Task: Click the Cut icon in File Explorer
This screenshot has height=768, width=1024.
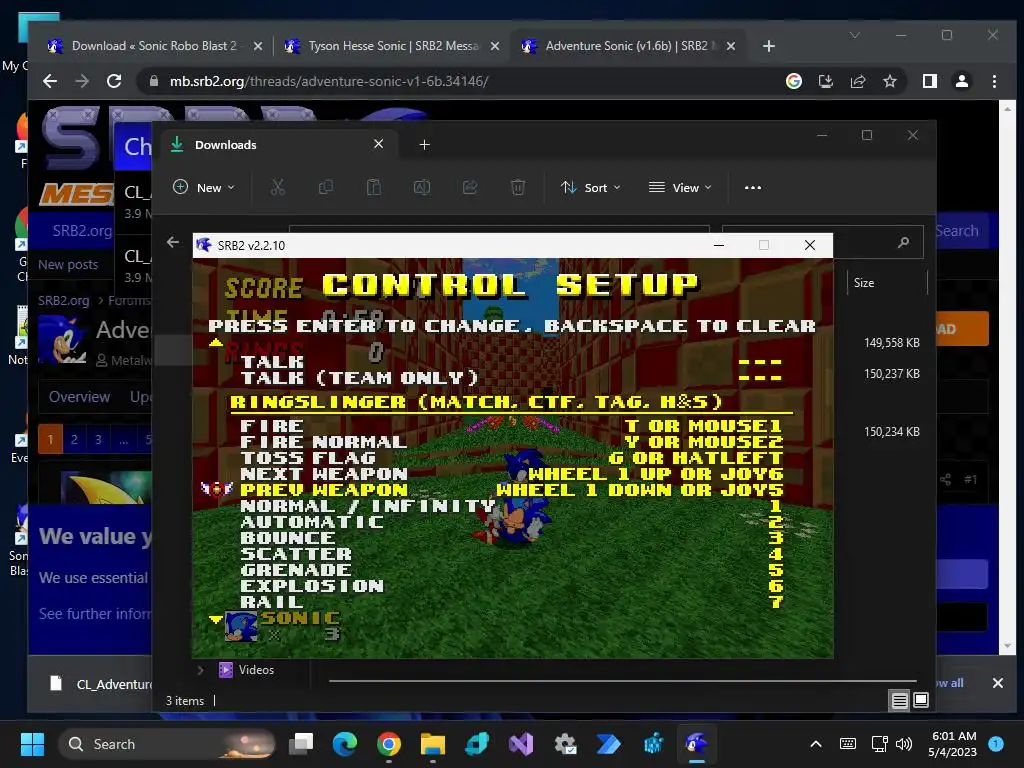Action: pos(278,187)
